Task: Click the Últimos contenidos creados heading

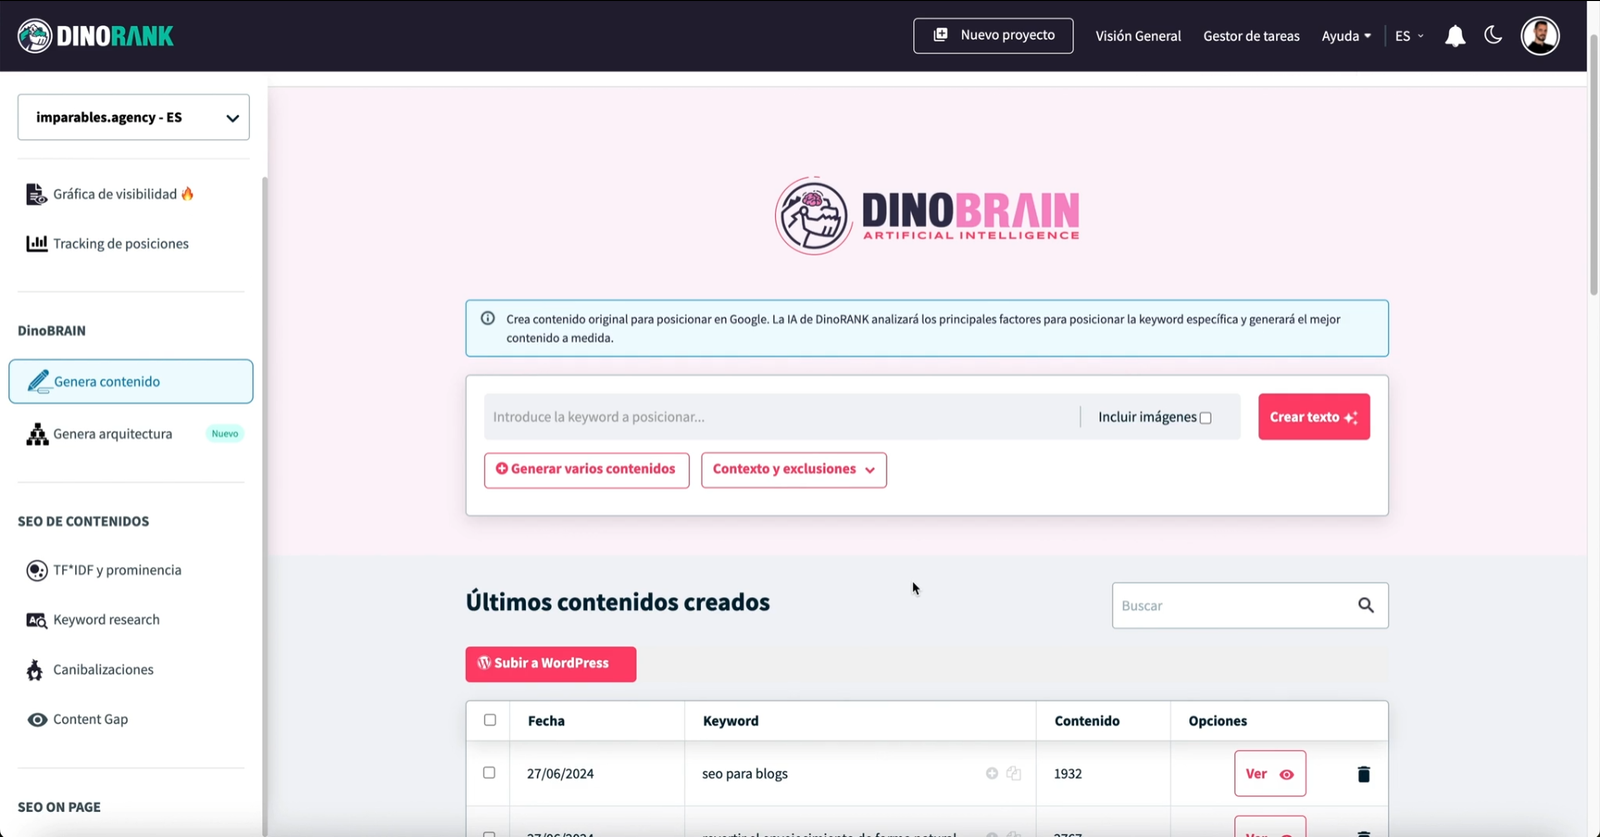Action: coord(618,603)
